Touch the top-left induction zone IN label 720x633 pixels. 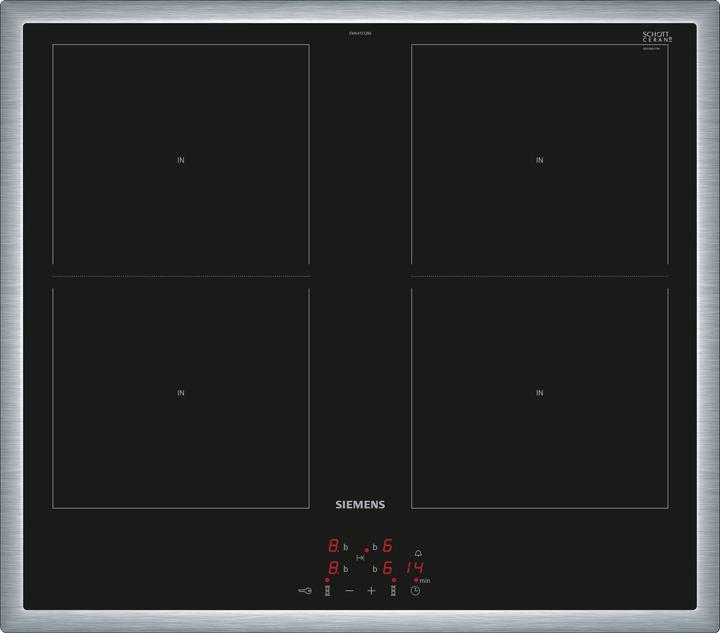click(181, 160)
